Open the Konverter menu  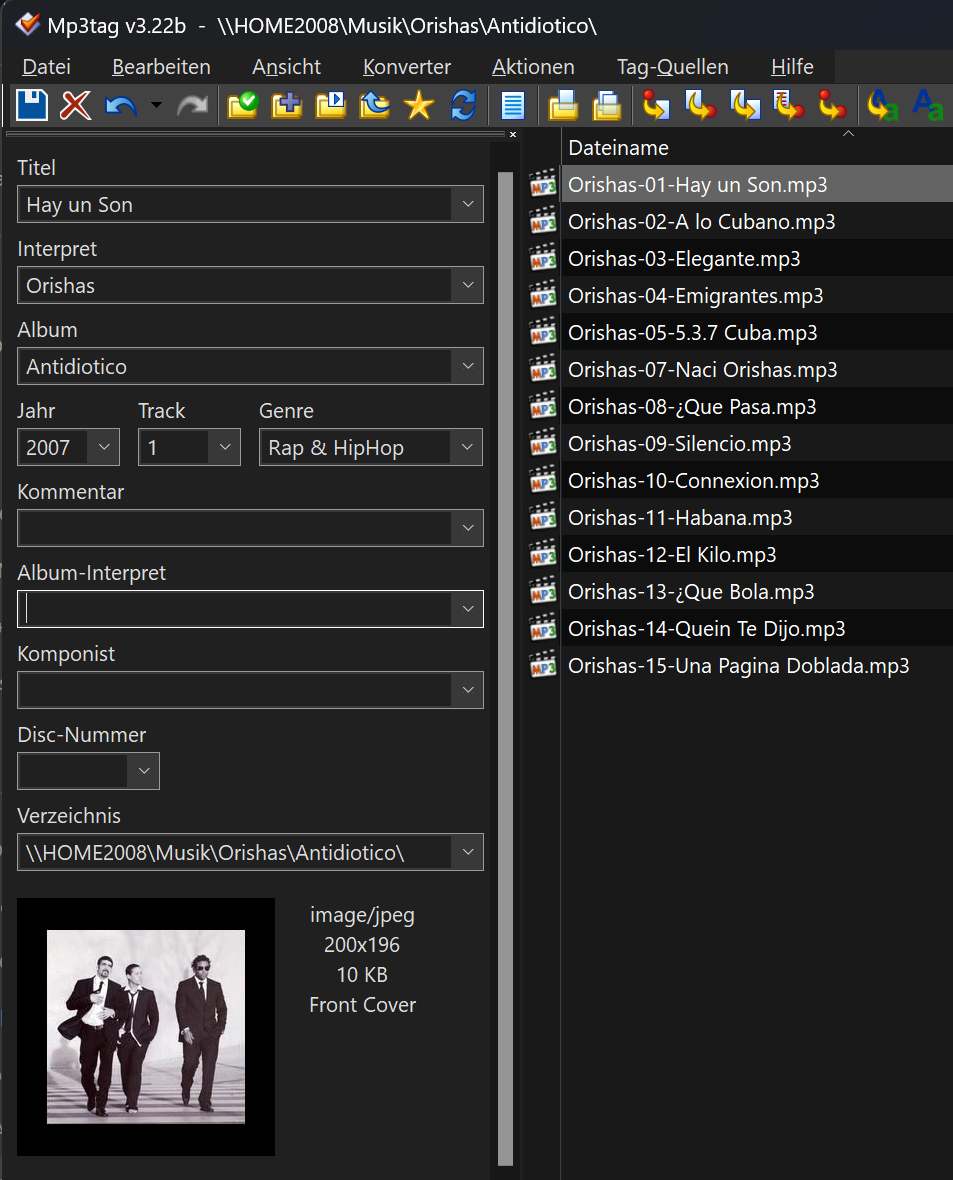406,67
